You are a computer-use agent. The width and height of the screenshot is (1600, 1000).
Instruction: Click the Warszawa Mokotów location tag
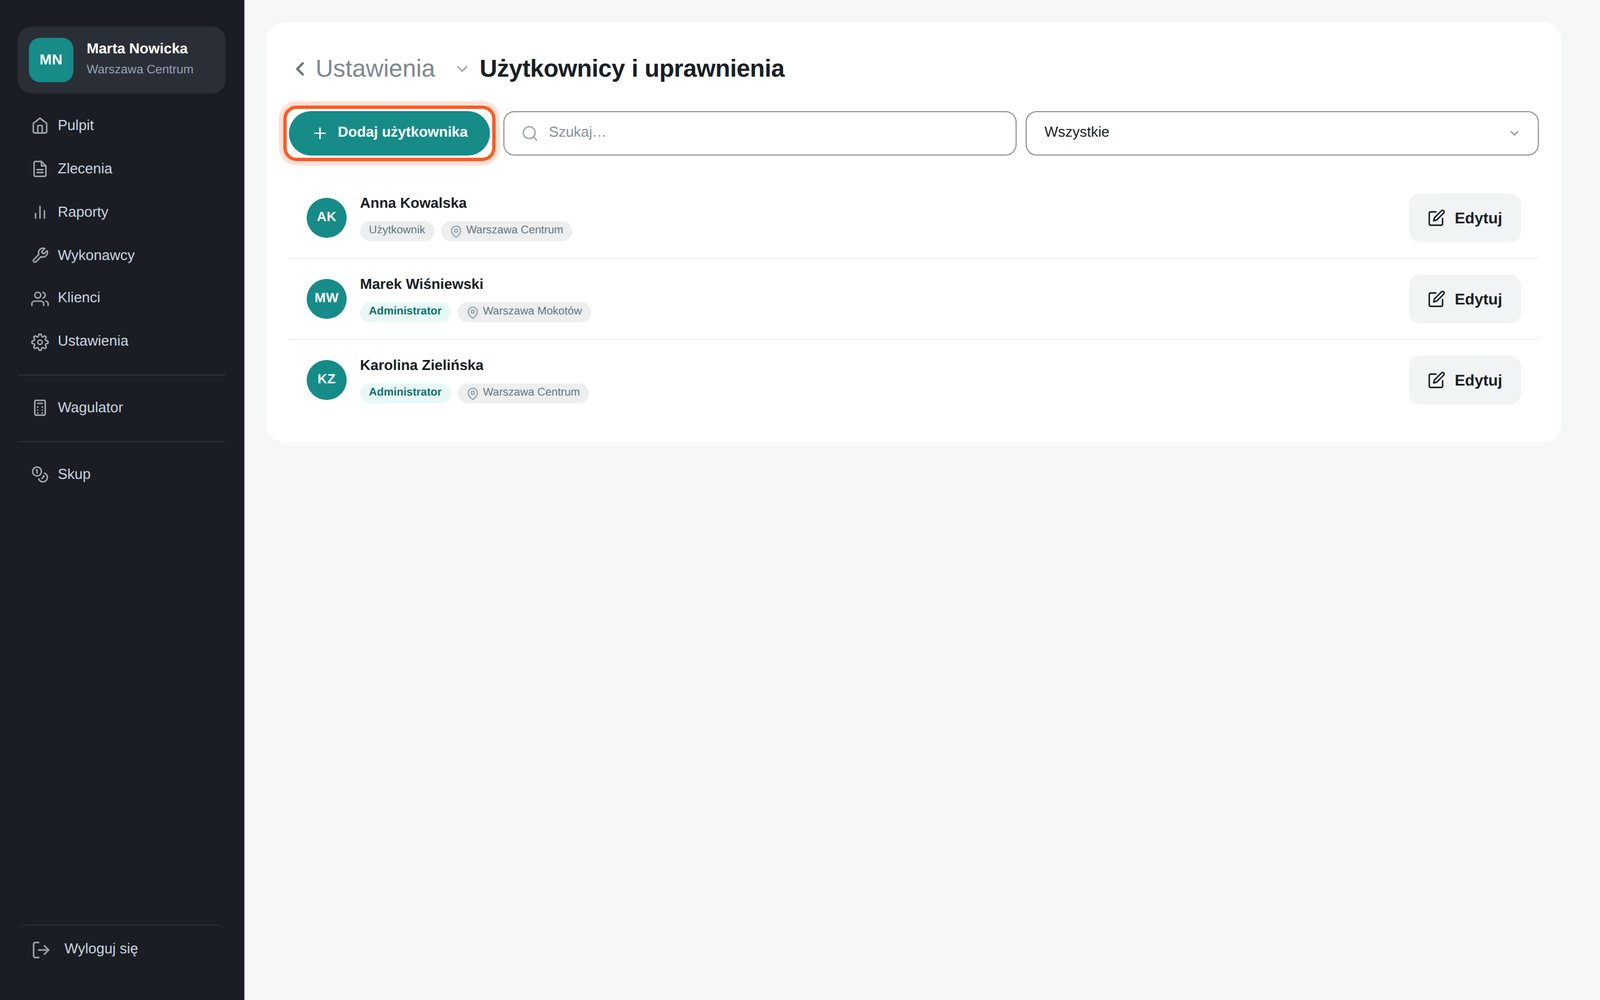pyautogui.click(x=524, y=311)
